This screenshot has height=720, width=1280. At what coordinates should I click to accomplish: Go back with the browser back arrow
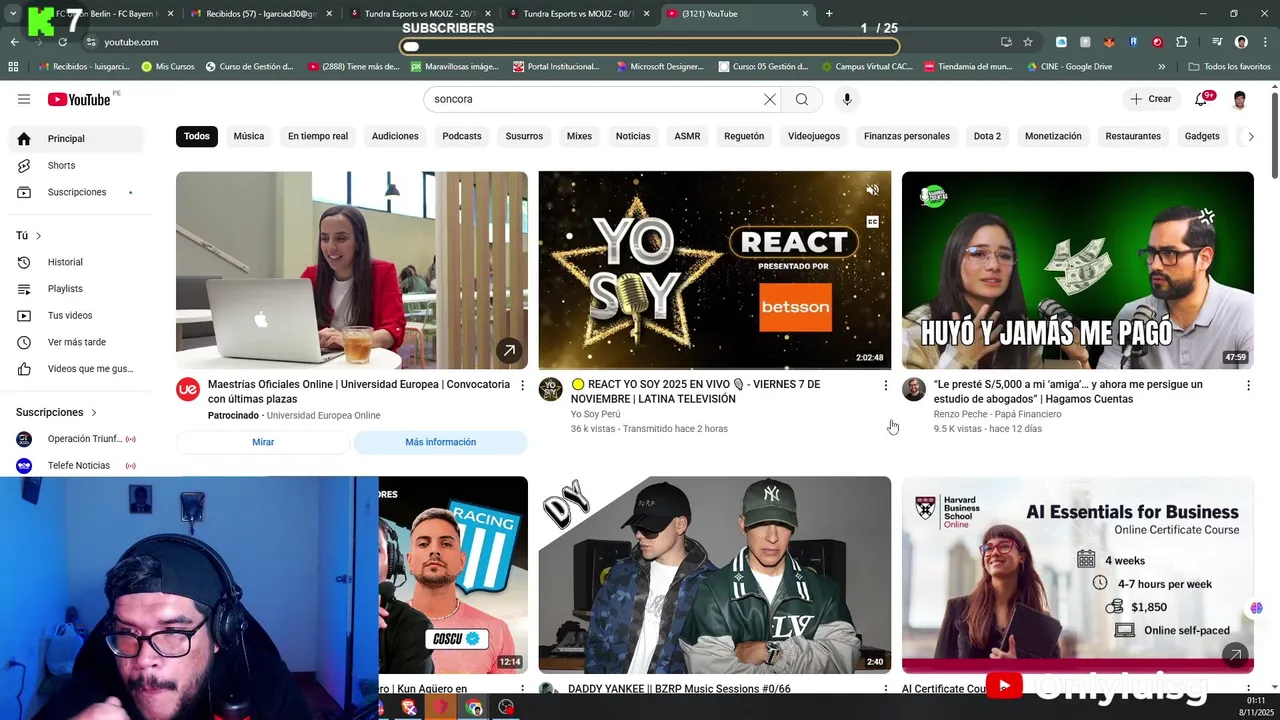[14, 42]
